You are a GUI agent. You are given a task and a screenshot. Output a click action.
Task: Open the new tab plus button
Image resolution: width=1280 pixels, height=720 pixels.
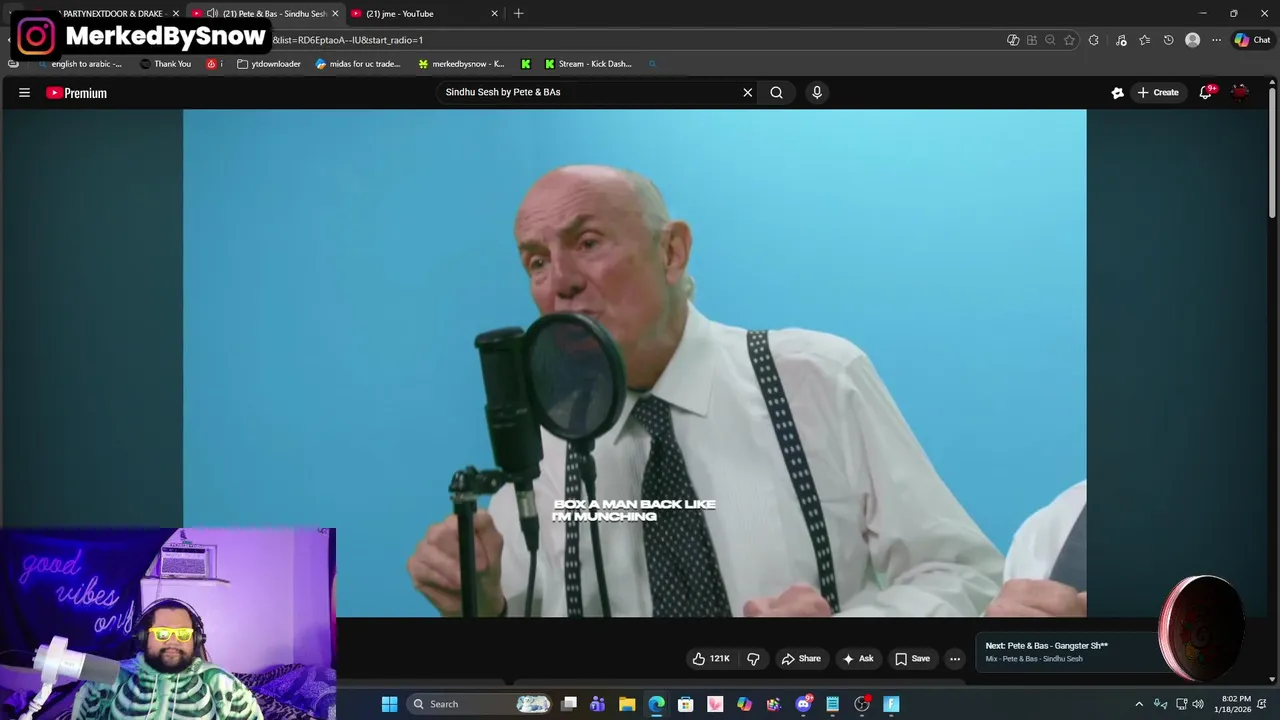[x=518, y=13]
